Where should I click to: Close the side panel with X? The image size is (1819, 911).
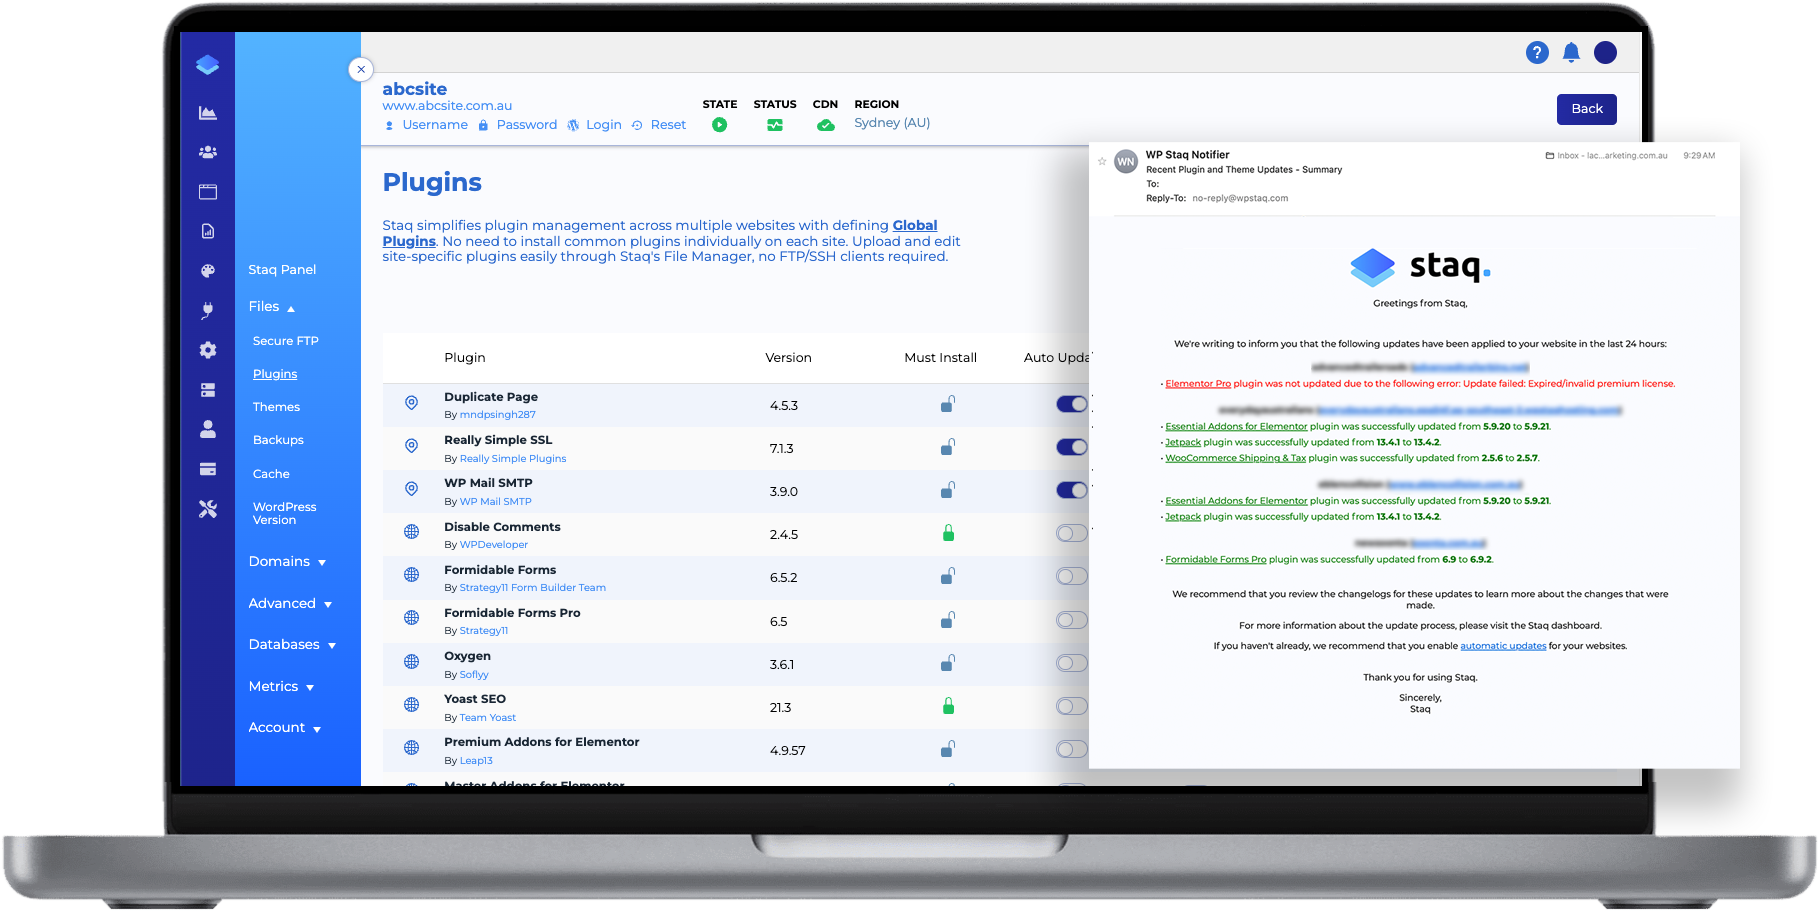click(361, 69)
